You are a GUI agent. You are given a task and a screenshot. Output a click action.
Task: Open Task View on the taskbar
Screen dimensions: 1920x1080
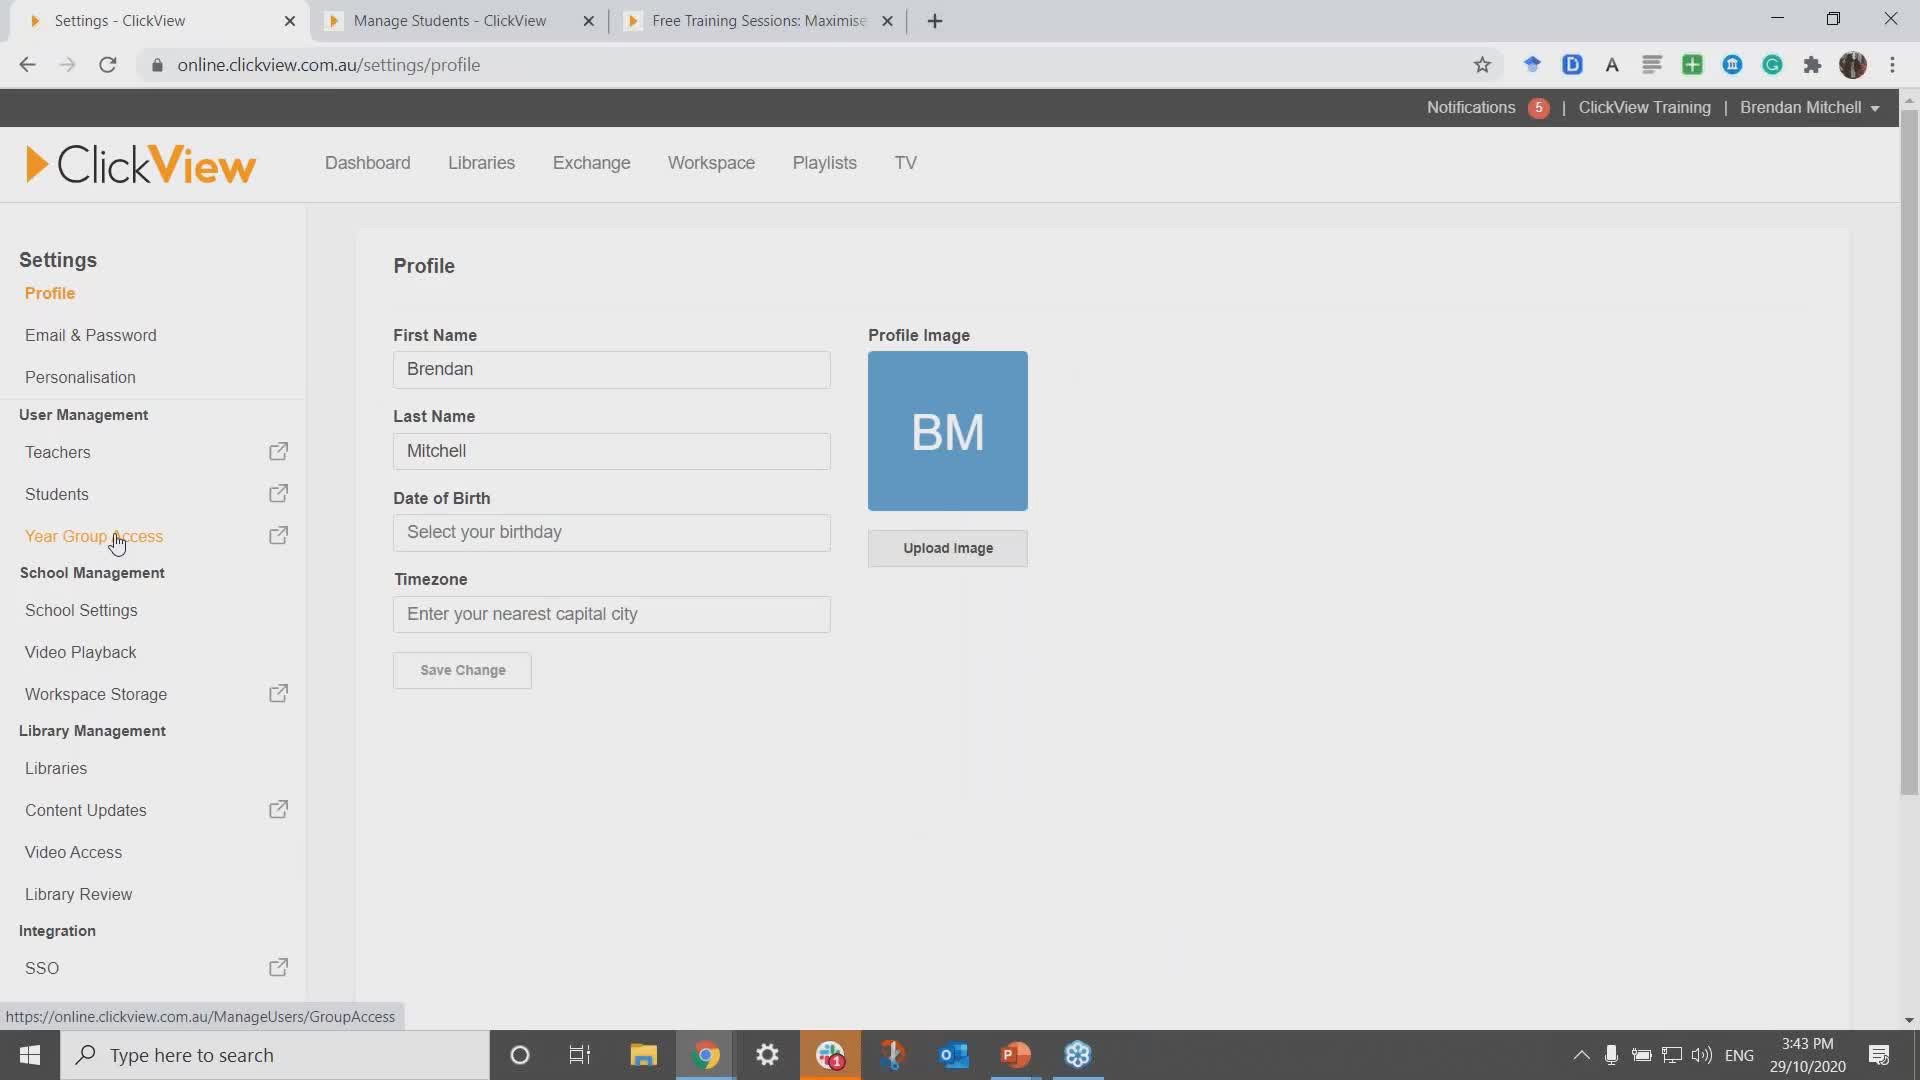(x=580, y=1055)
